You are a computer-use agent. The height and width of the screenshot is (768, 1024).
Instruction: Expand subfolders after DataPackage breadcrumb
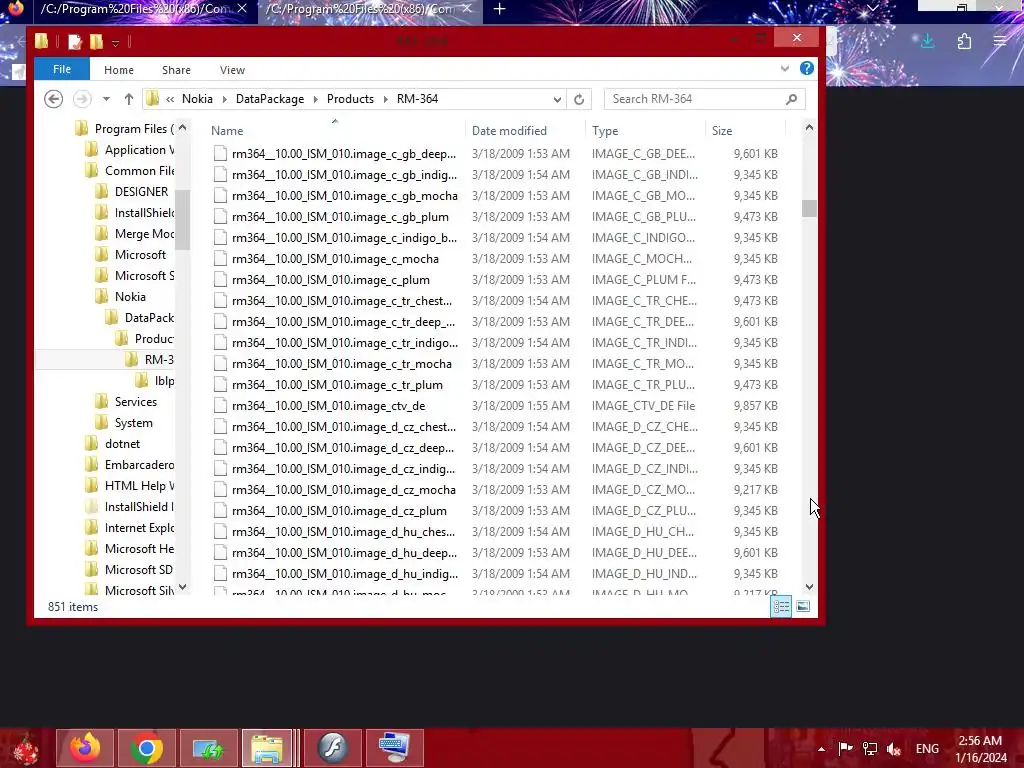[x=315, y=99]
